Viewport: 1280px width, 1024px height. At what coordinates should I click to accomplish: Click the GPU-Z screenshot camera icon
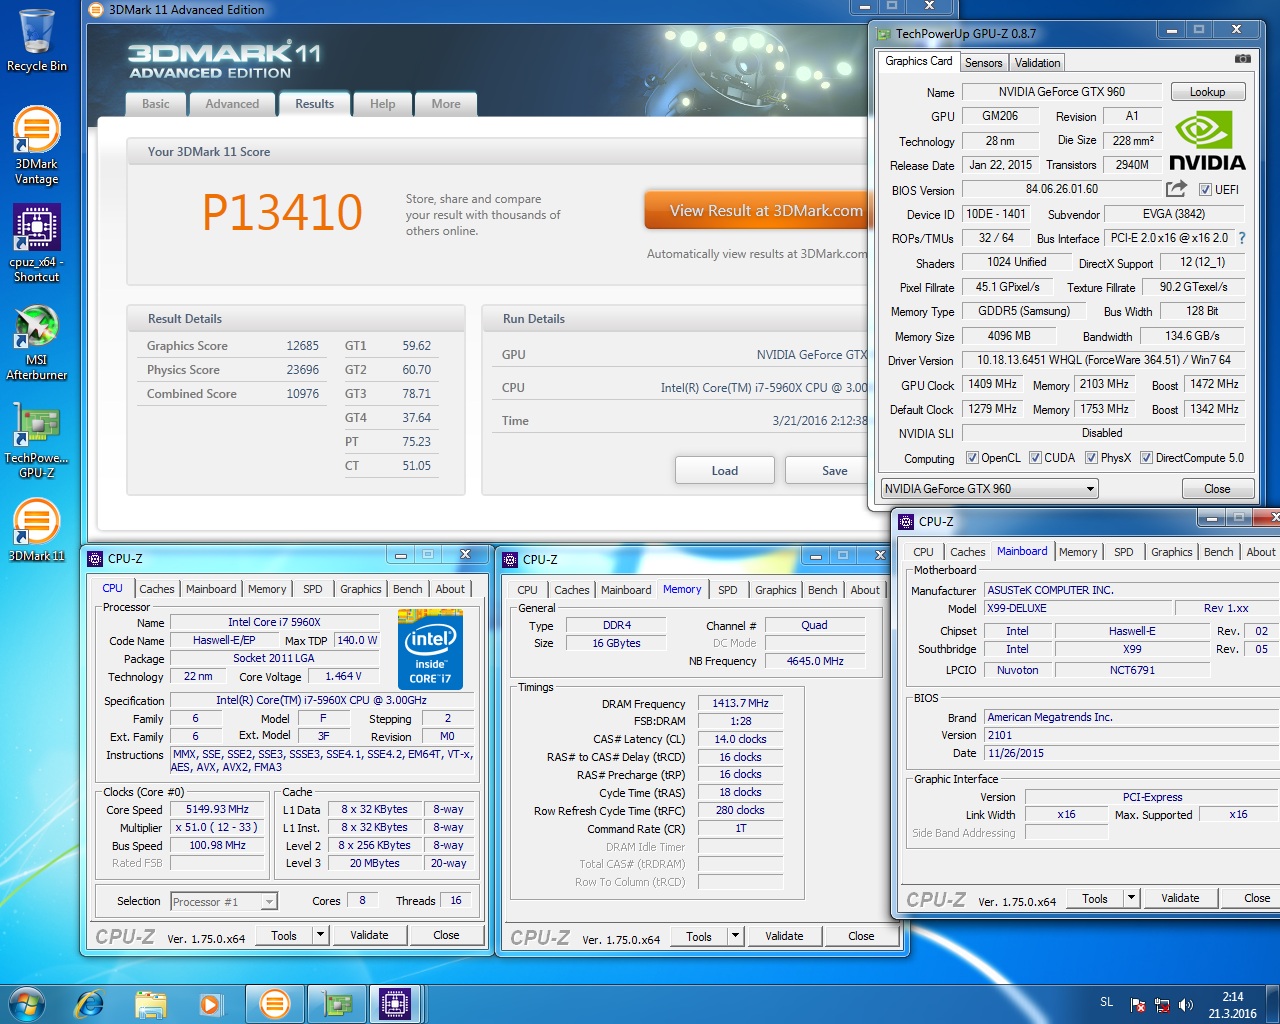(x=1242, y=59)
